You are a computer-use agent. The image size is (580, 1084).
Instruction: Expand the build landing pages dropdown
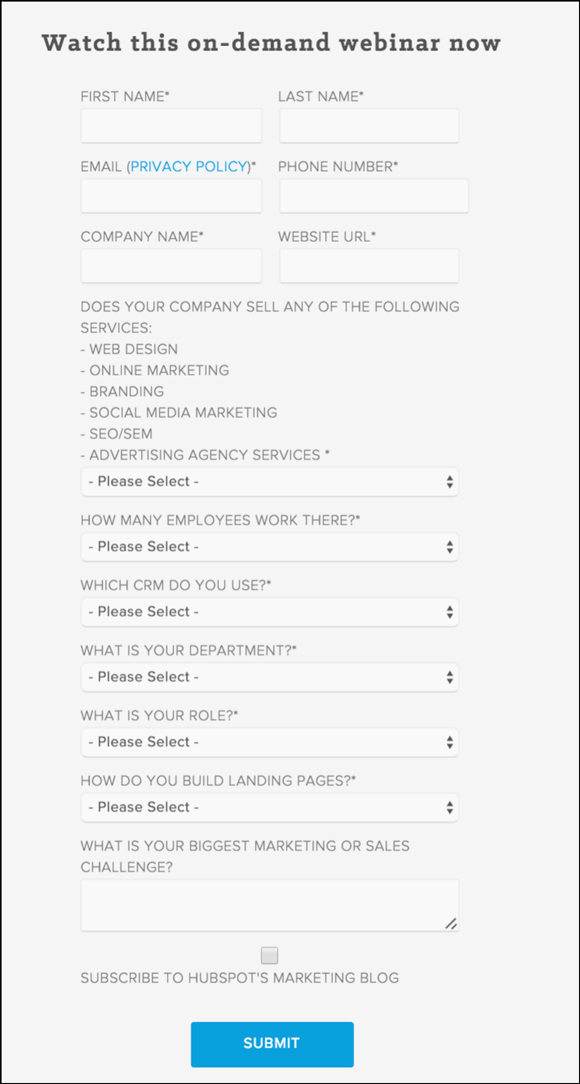tap(270, 807)
